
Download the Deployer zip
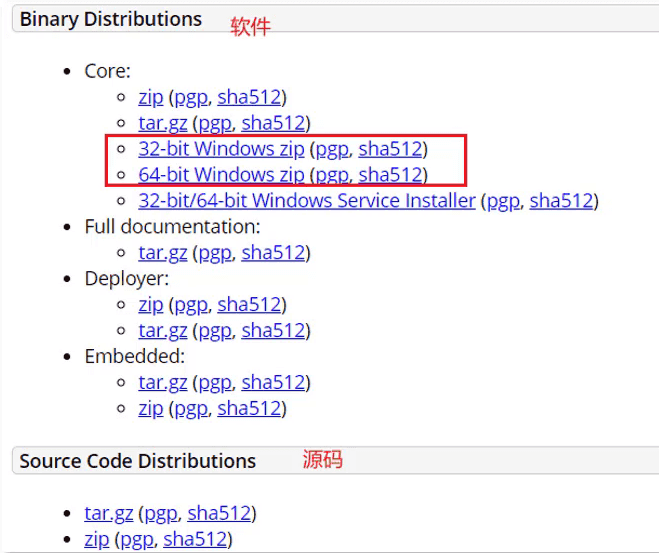pyautogui.click(x=150, y=305)
